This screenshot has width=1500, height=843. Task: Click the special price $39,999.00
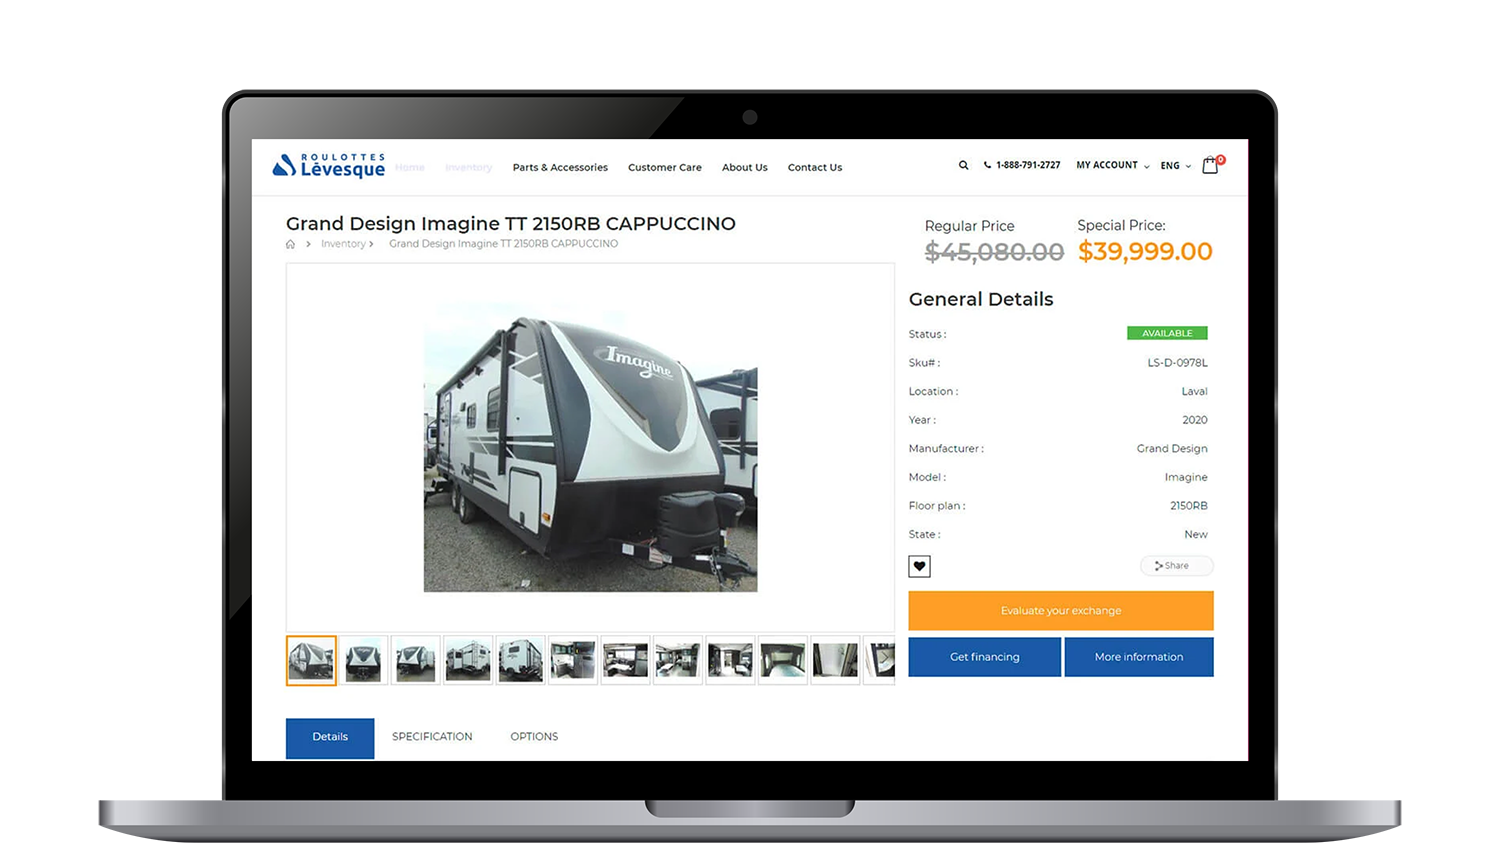coord(1145,252)
